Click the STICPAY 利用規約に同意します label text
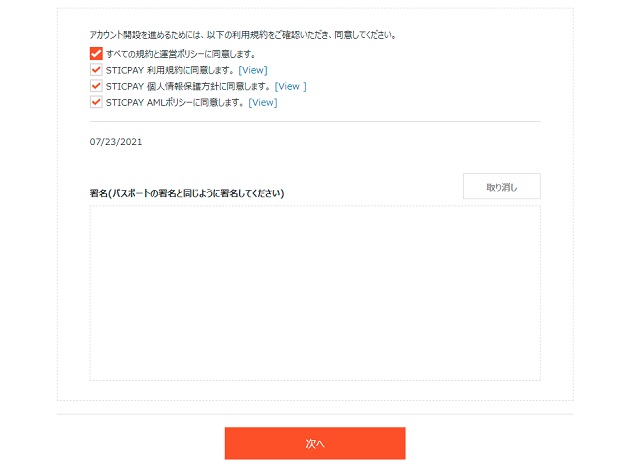The width and height of the screenshot is (640, 475). coord(170,70)
